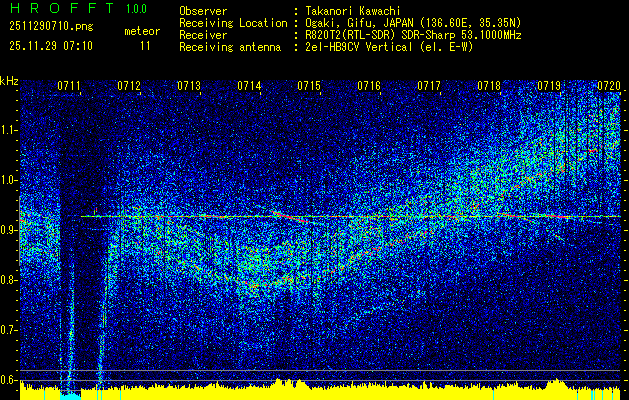Click the Receiving Location label
The height and width of the screenshot is (400, 629).
point(233,23)
